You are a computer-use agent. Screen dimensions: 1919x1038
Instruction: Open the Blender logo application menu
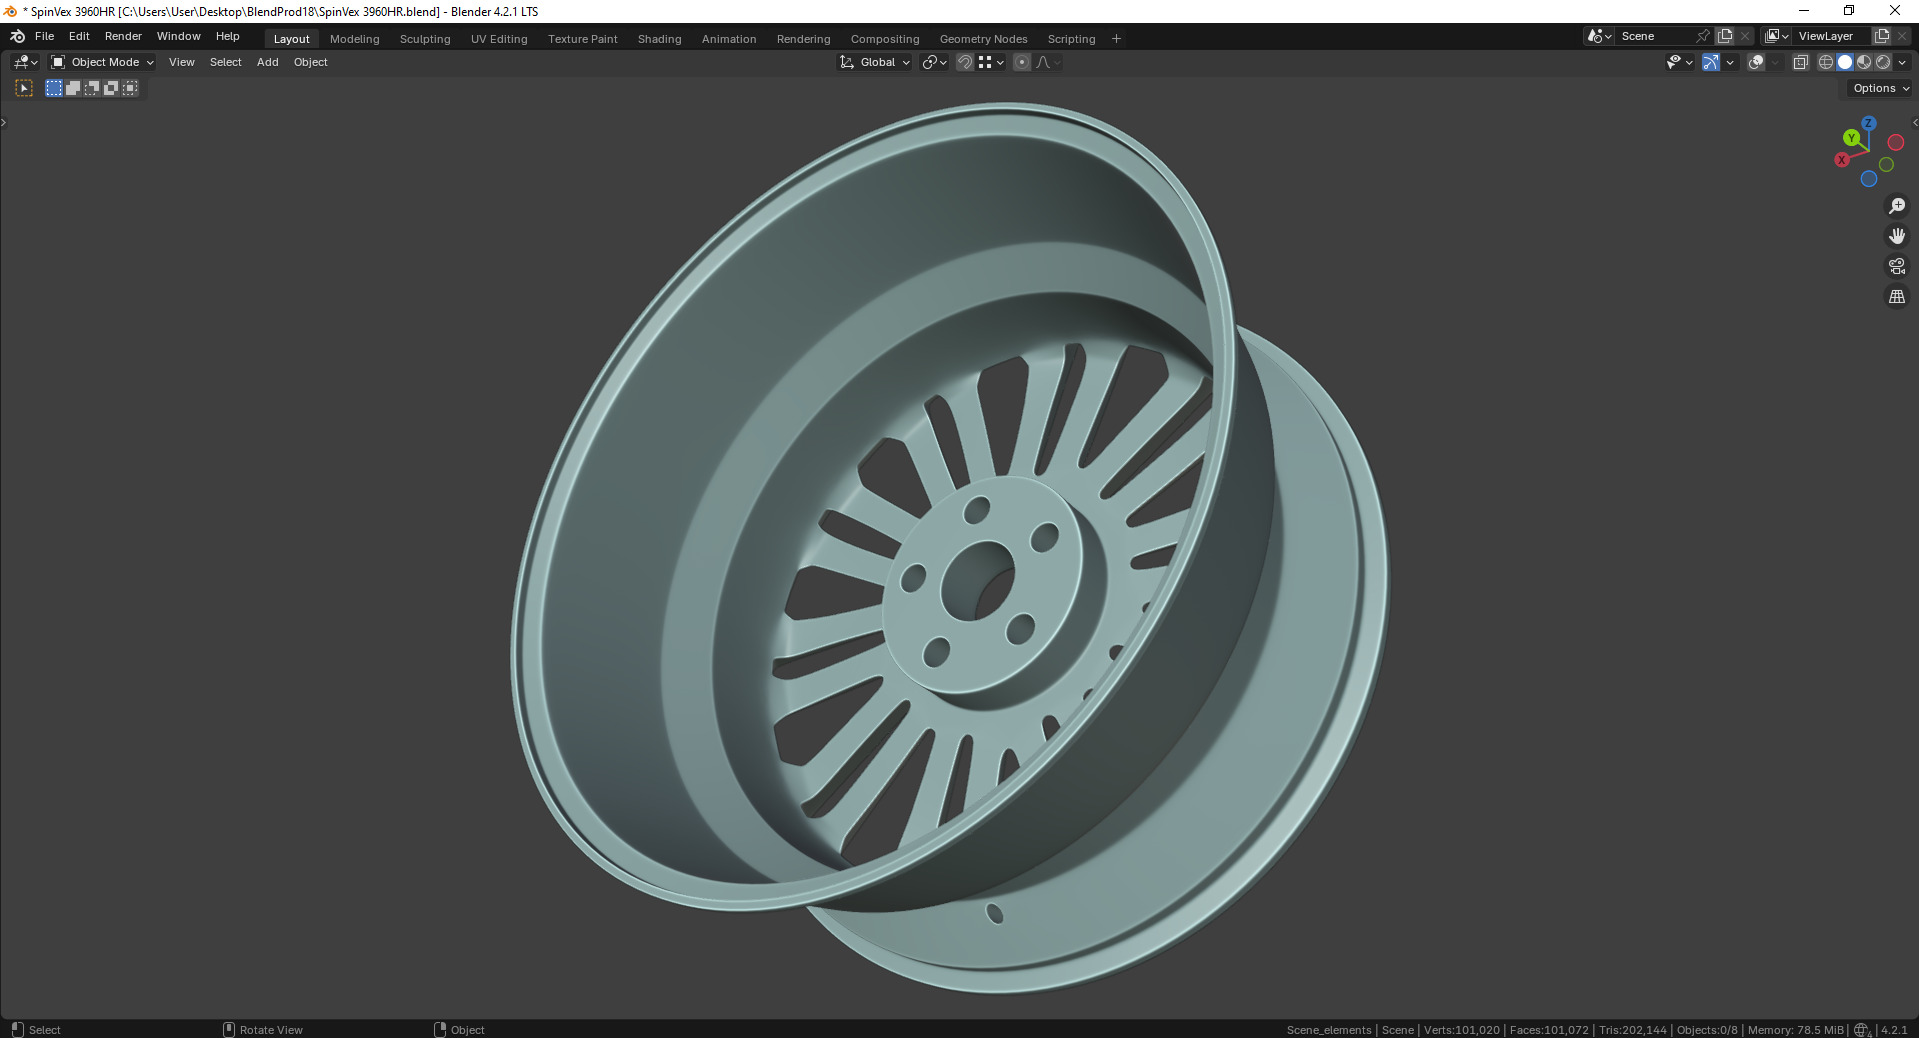pyautogui.click(x=18, y=36)
